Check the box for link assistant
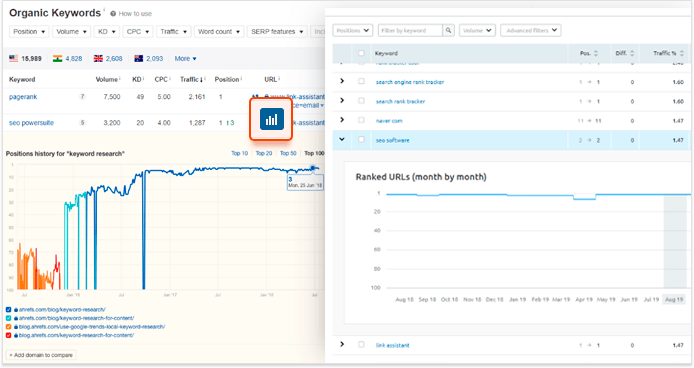The image size is (694, 368). (x=361, y=345)
